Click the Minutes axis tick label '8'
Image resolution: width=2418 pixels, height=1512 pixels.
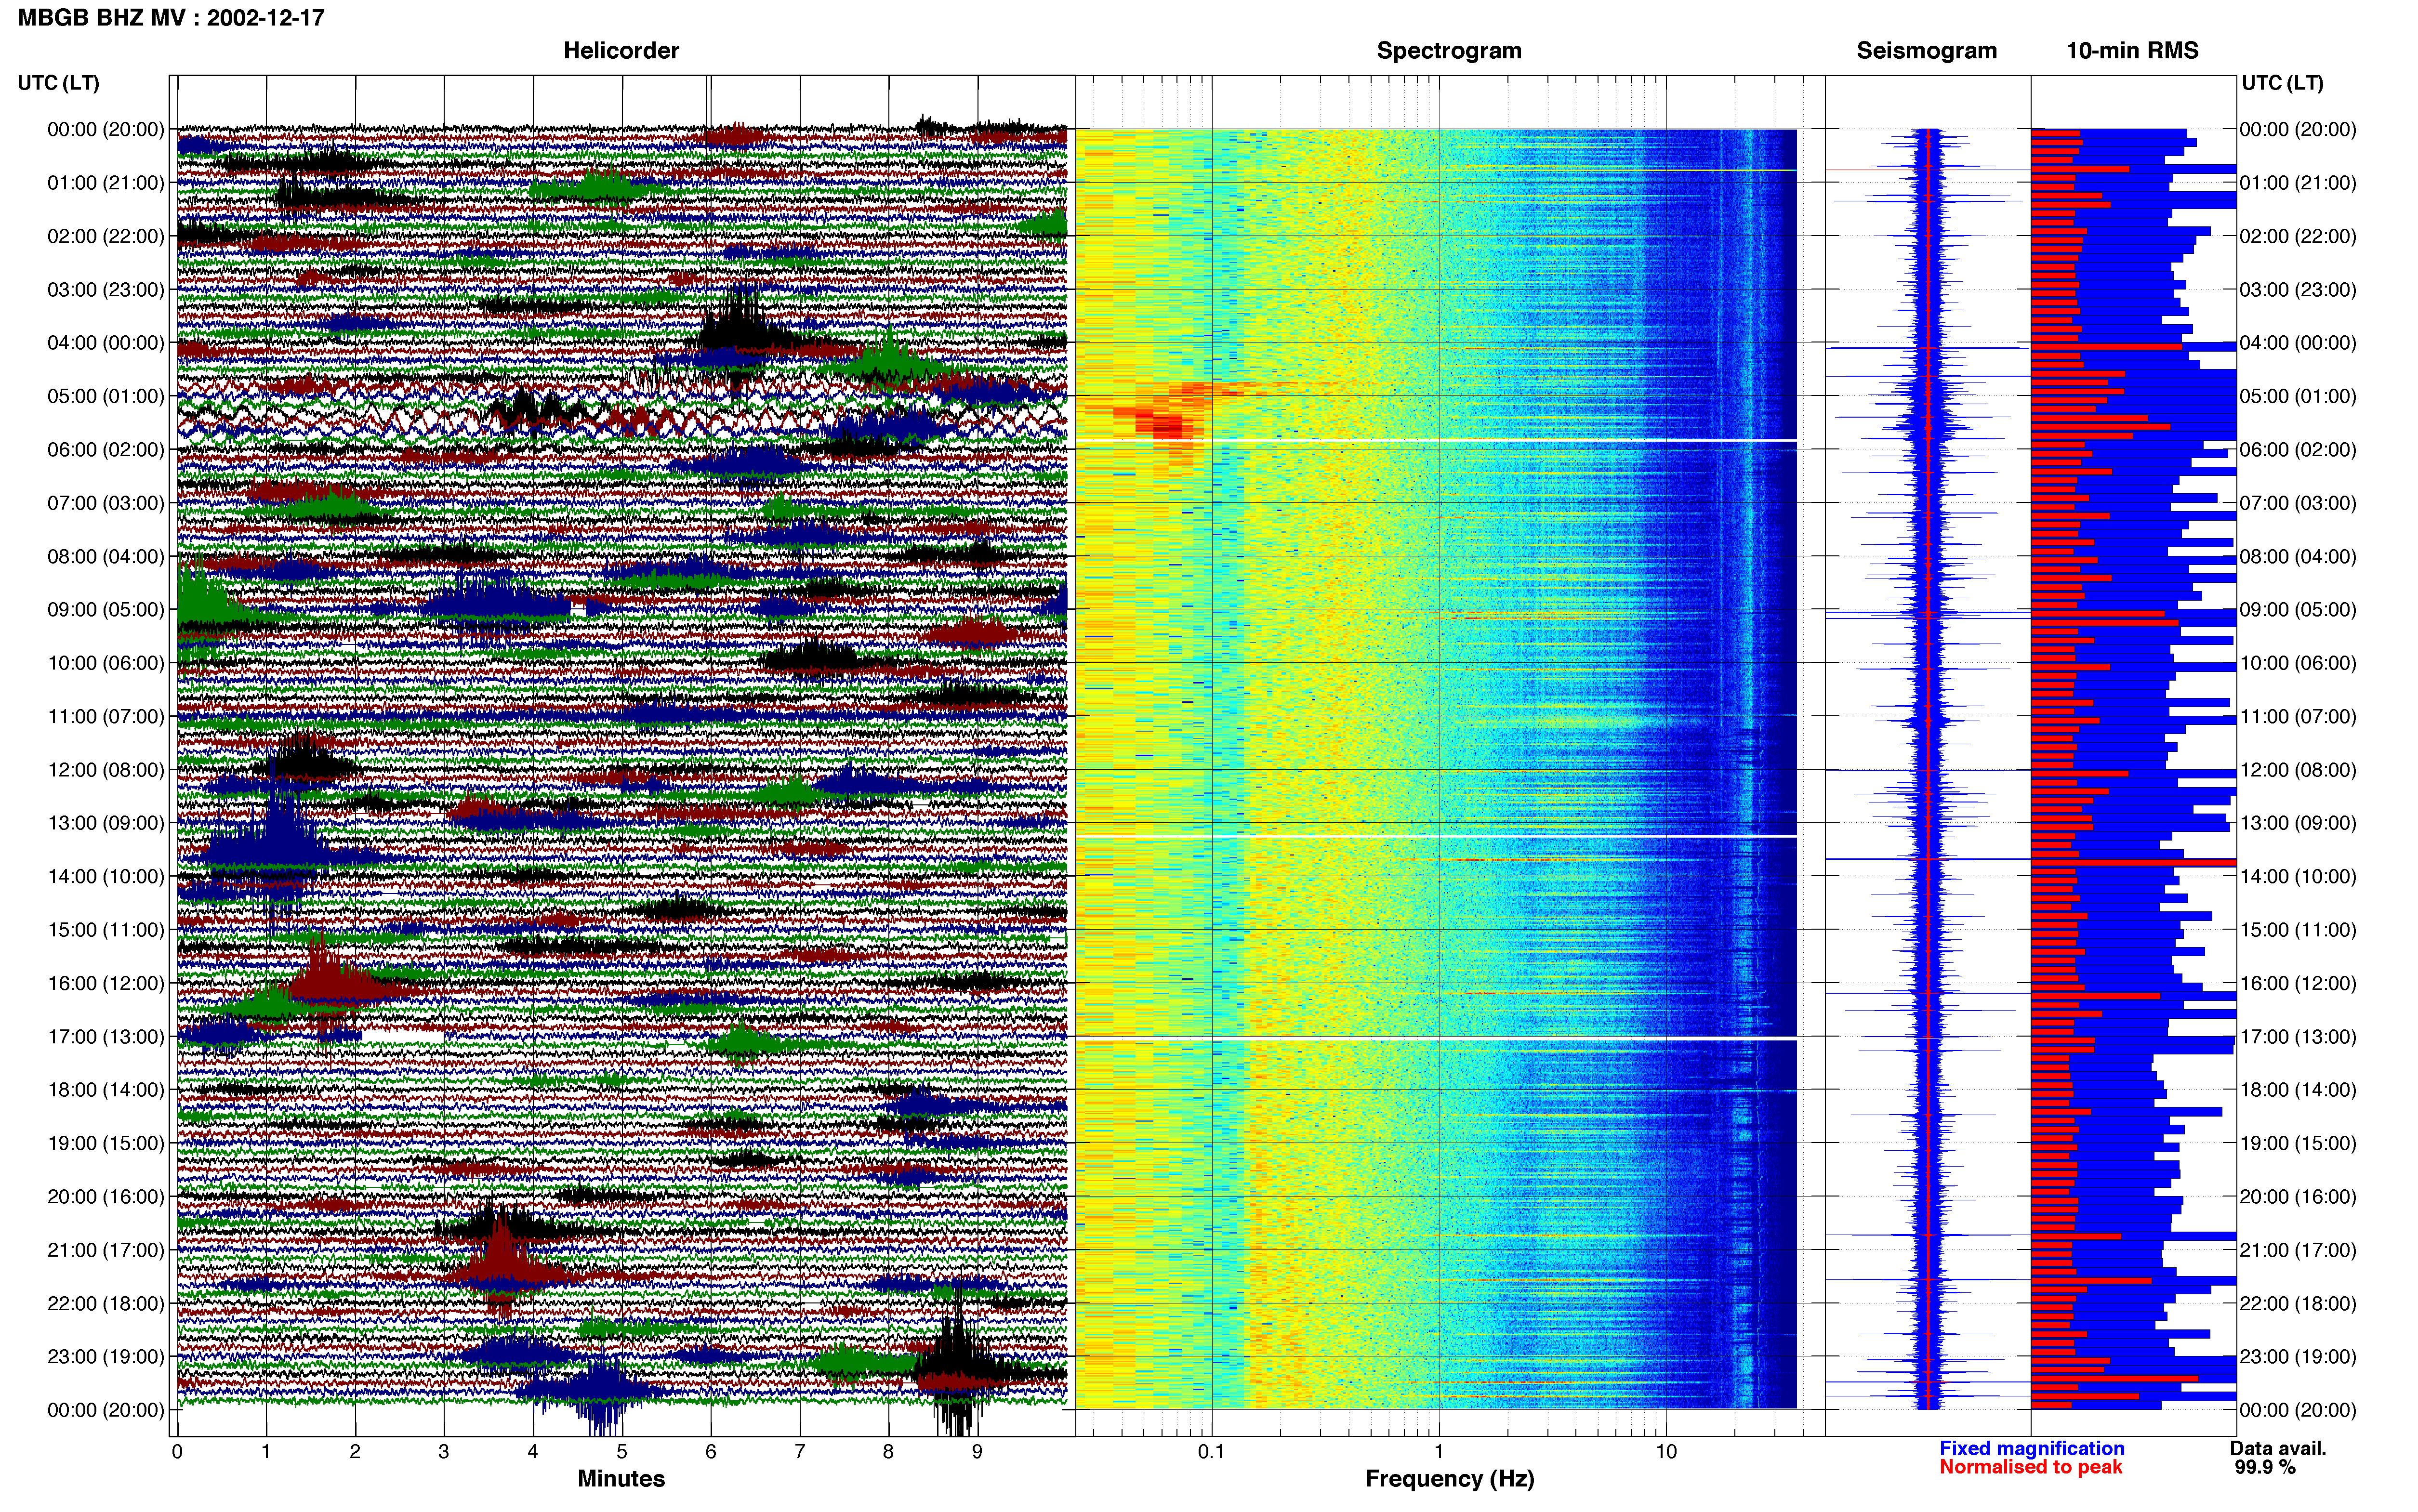click(888, 1451)
